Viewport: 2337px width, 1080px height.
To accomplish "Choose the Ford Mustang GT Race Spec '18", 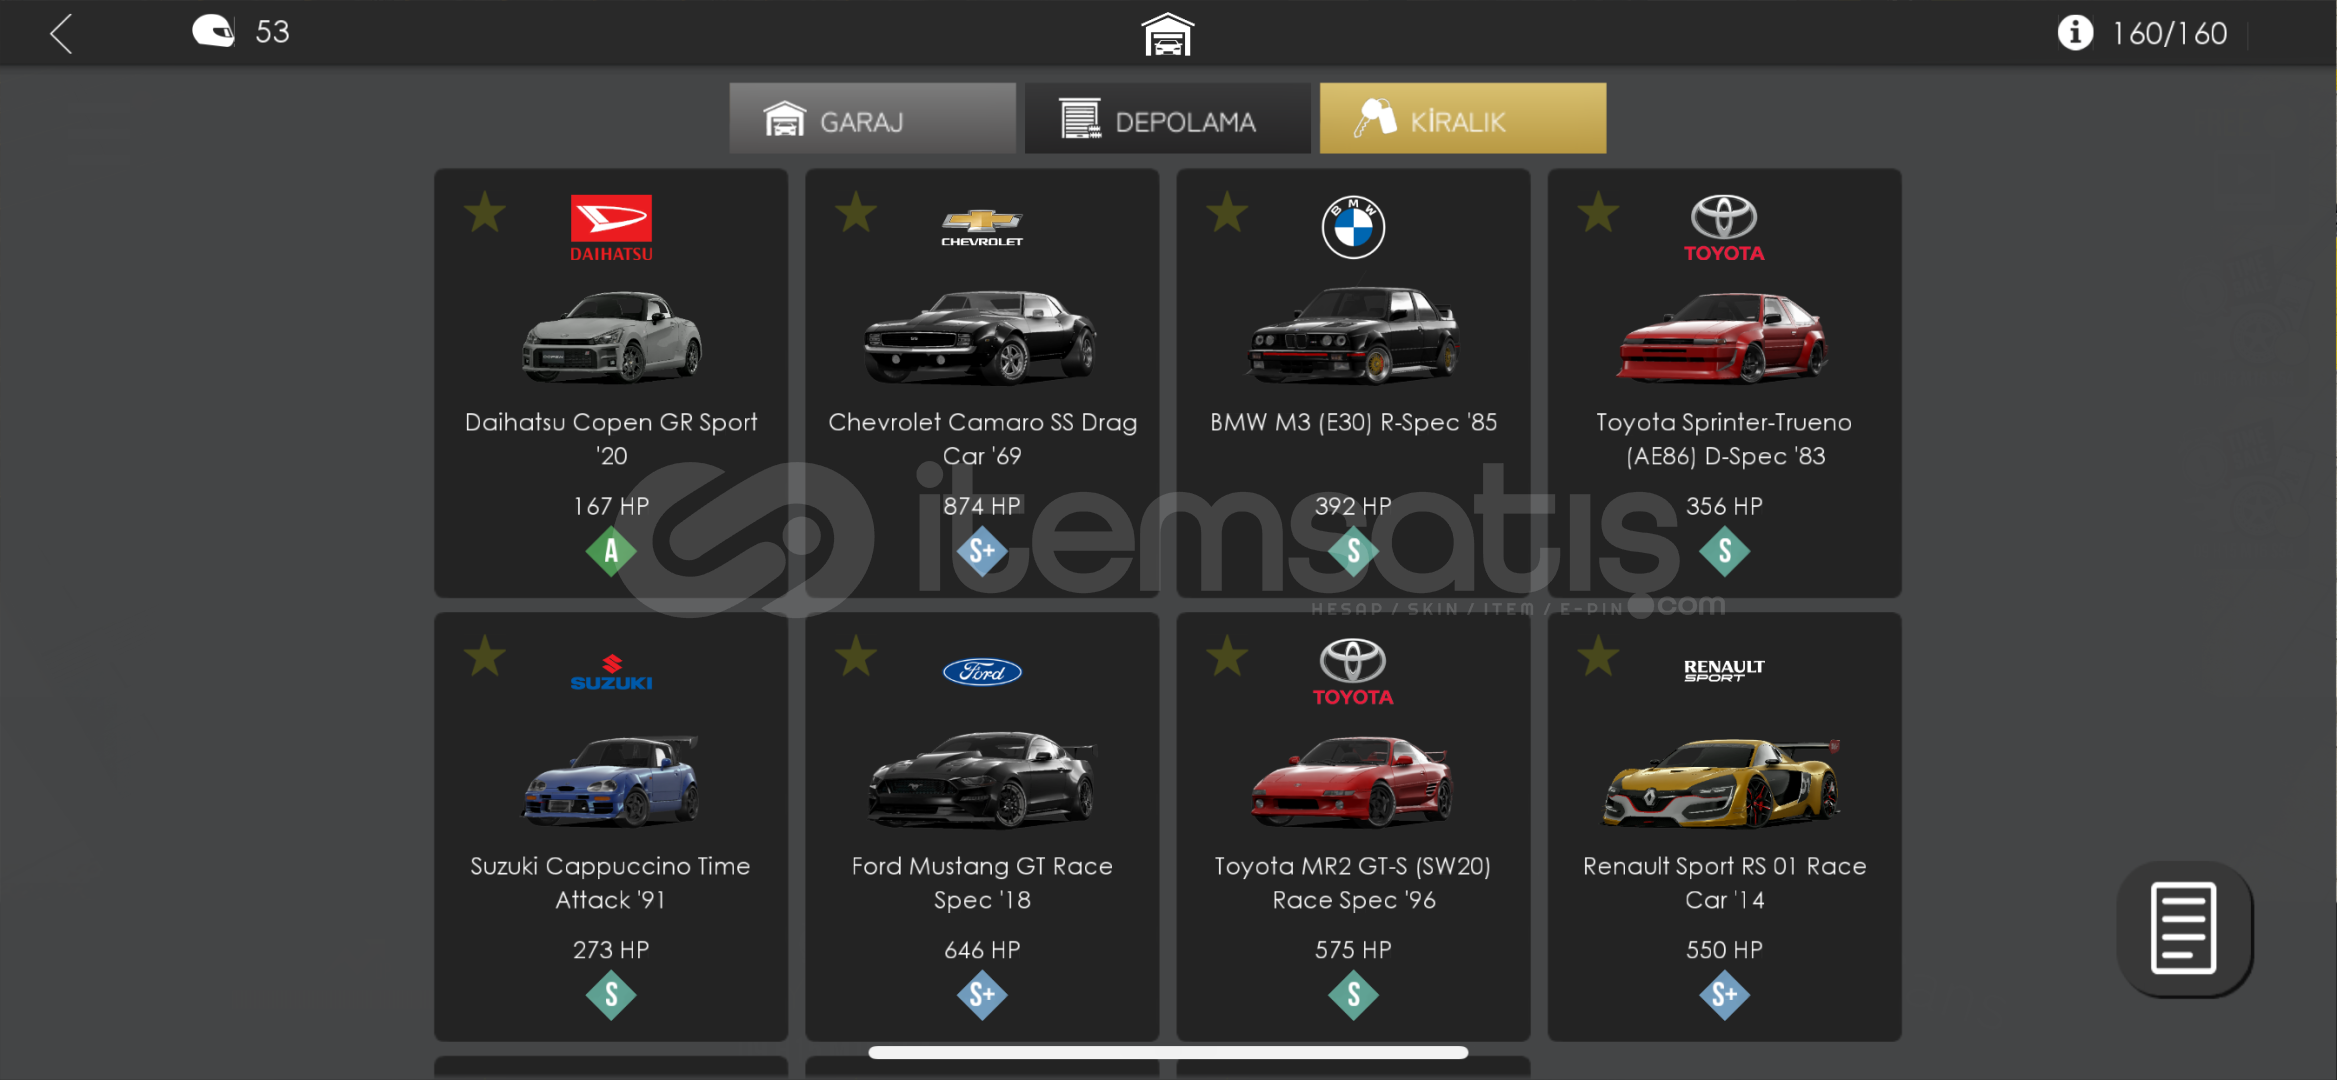I will (982, 827).
